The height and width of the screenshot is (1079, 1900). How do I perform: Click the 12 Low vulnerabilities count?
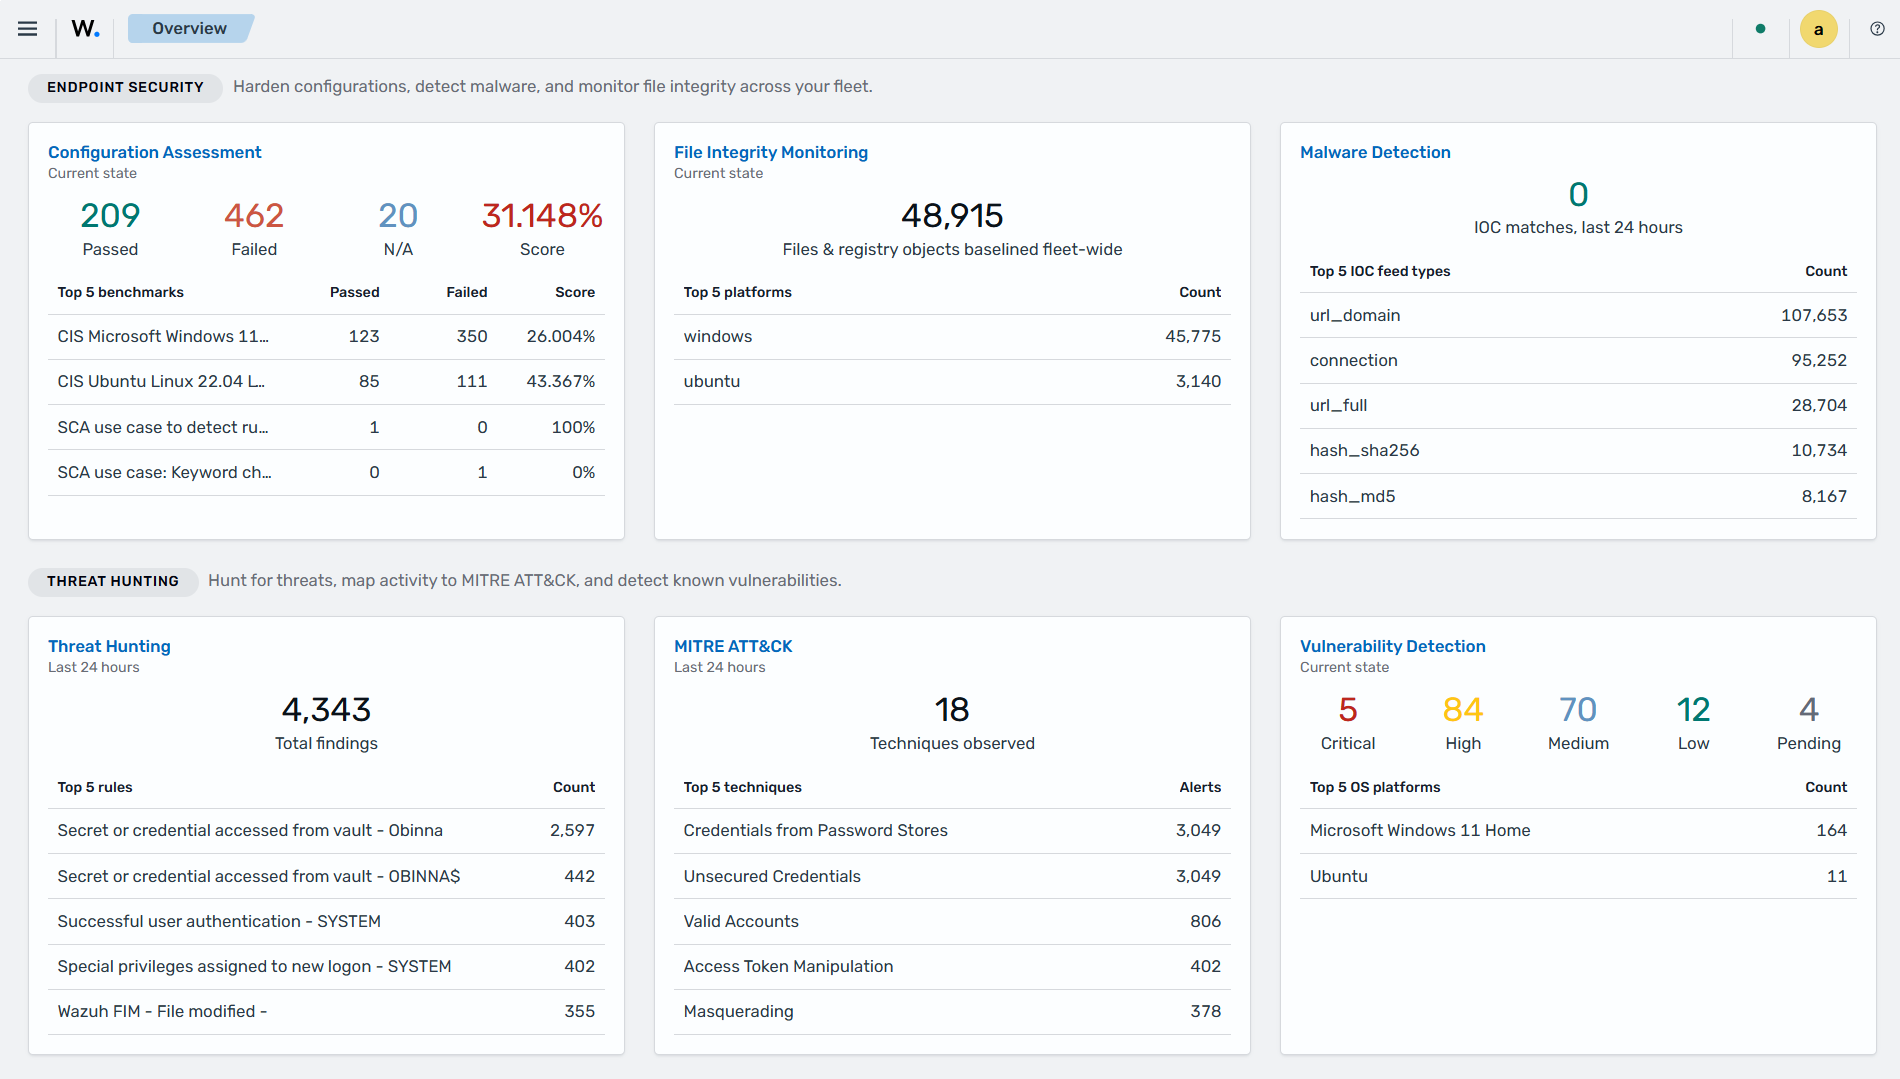pos(1693,709)
